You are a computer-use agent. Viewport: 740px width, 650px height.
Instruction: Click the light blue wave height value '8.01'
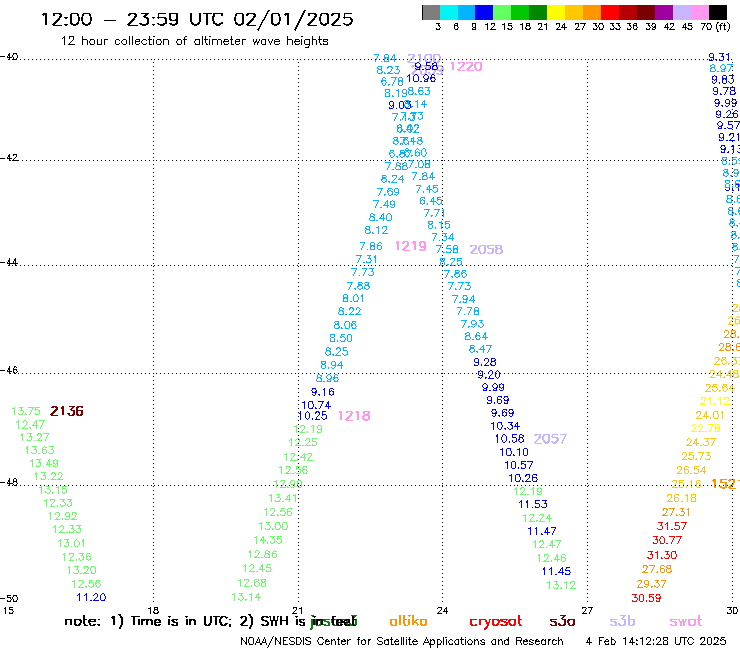353,298
